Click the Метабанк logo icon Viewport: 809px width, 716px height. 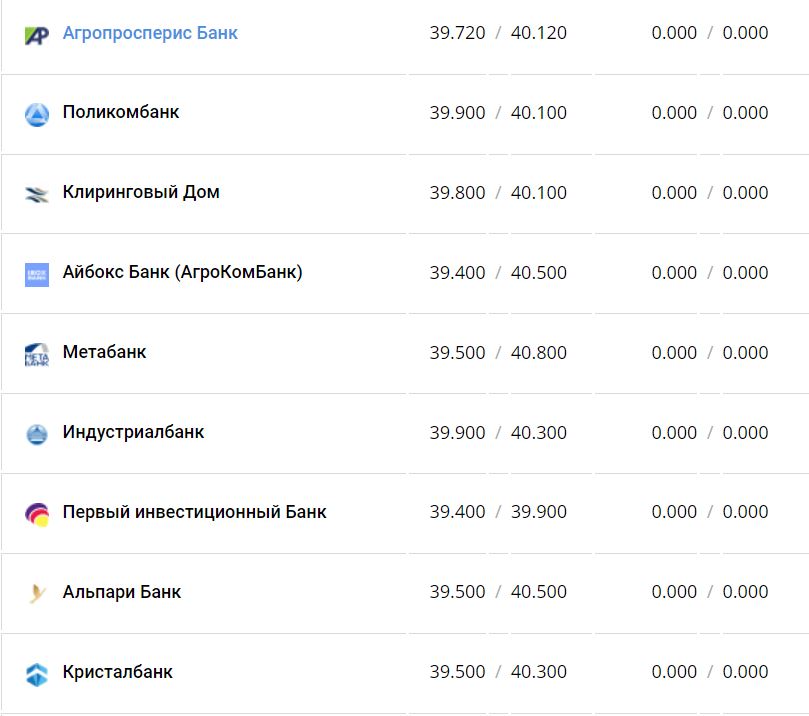point(37,354)
